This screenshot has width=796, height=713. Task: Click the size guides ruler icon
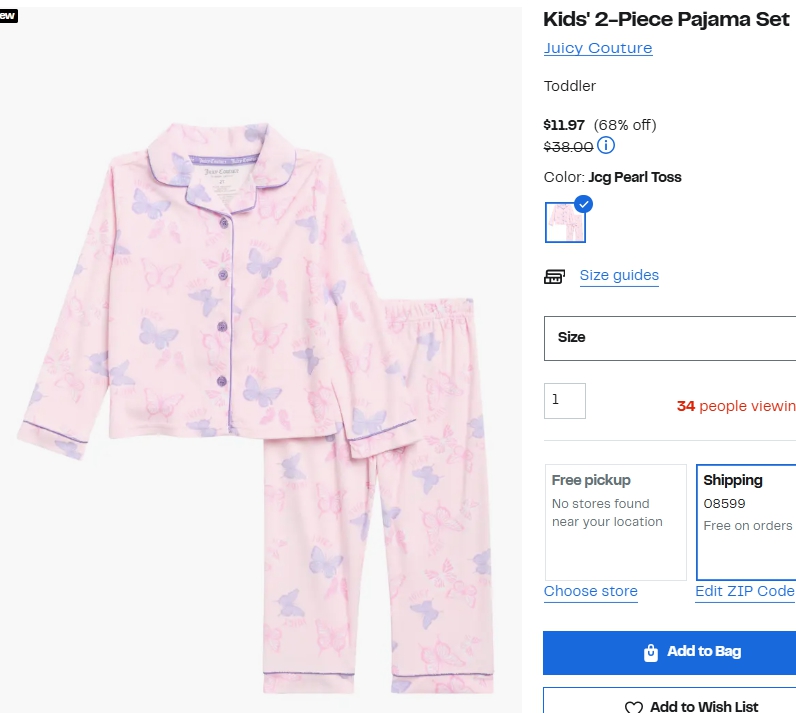(554, 277)
